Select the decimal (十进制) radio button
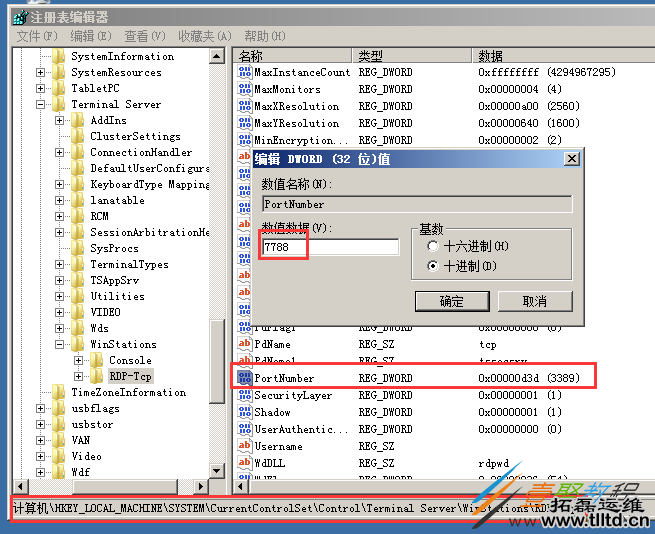Image resolution: width=655 pixels, height=534 pixels. [x=432, y=266]
